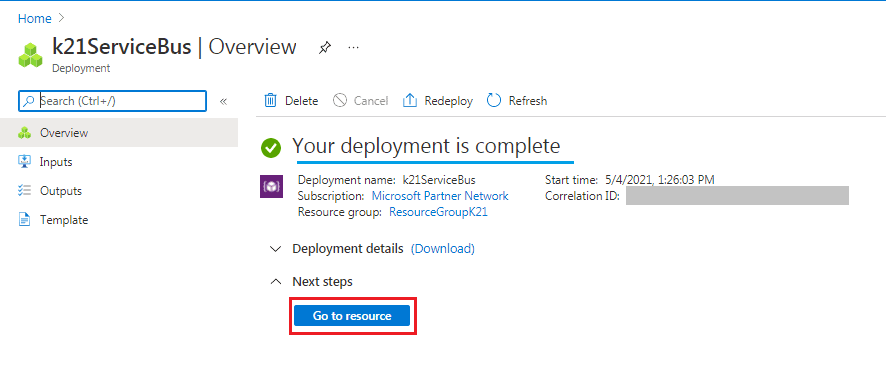Click the 'Next steps' label

(322, 281)
